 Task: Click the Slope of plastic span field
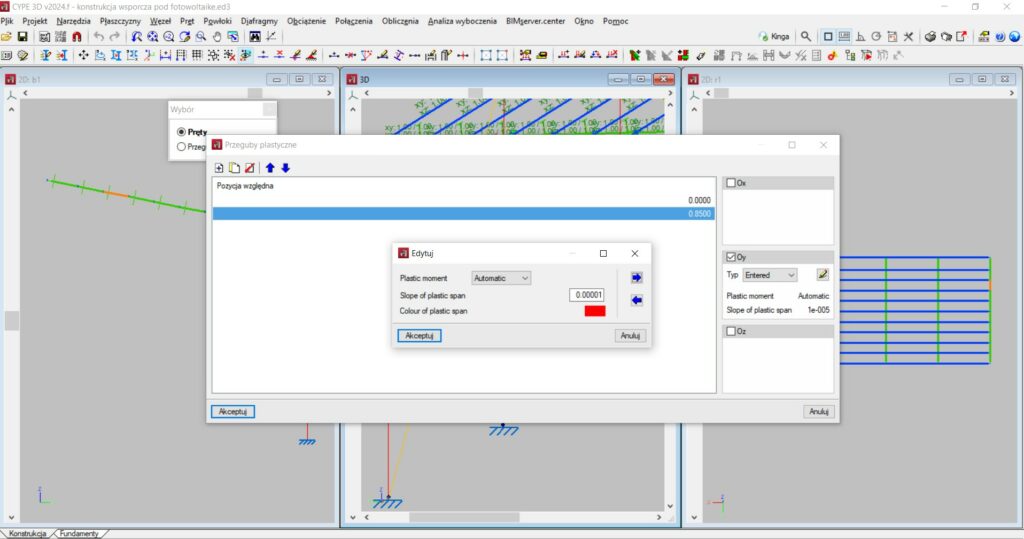click(x=587, y=295)
